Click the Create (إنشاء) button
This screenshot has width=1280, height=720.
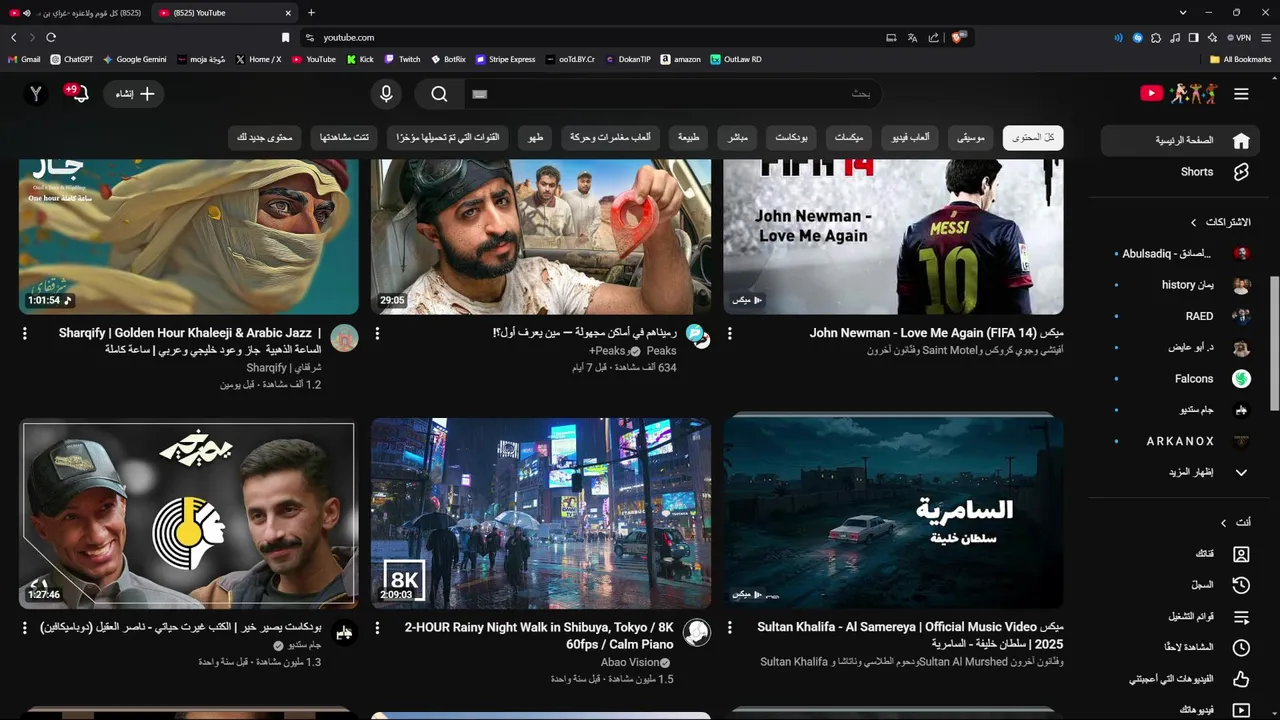[x=135, y=94]
